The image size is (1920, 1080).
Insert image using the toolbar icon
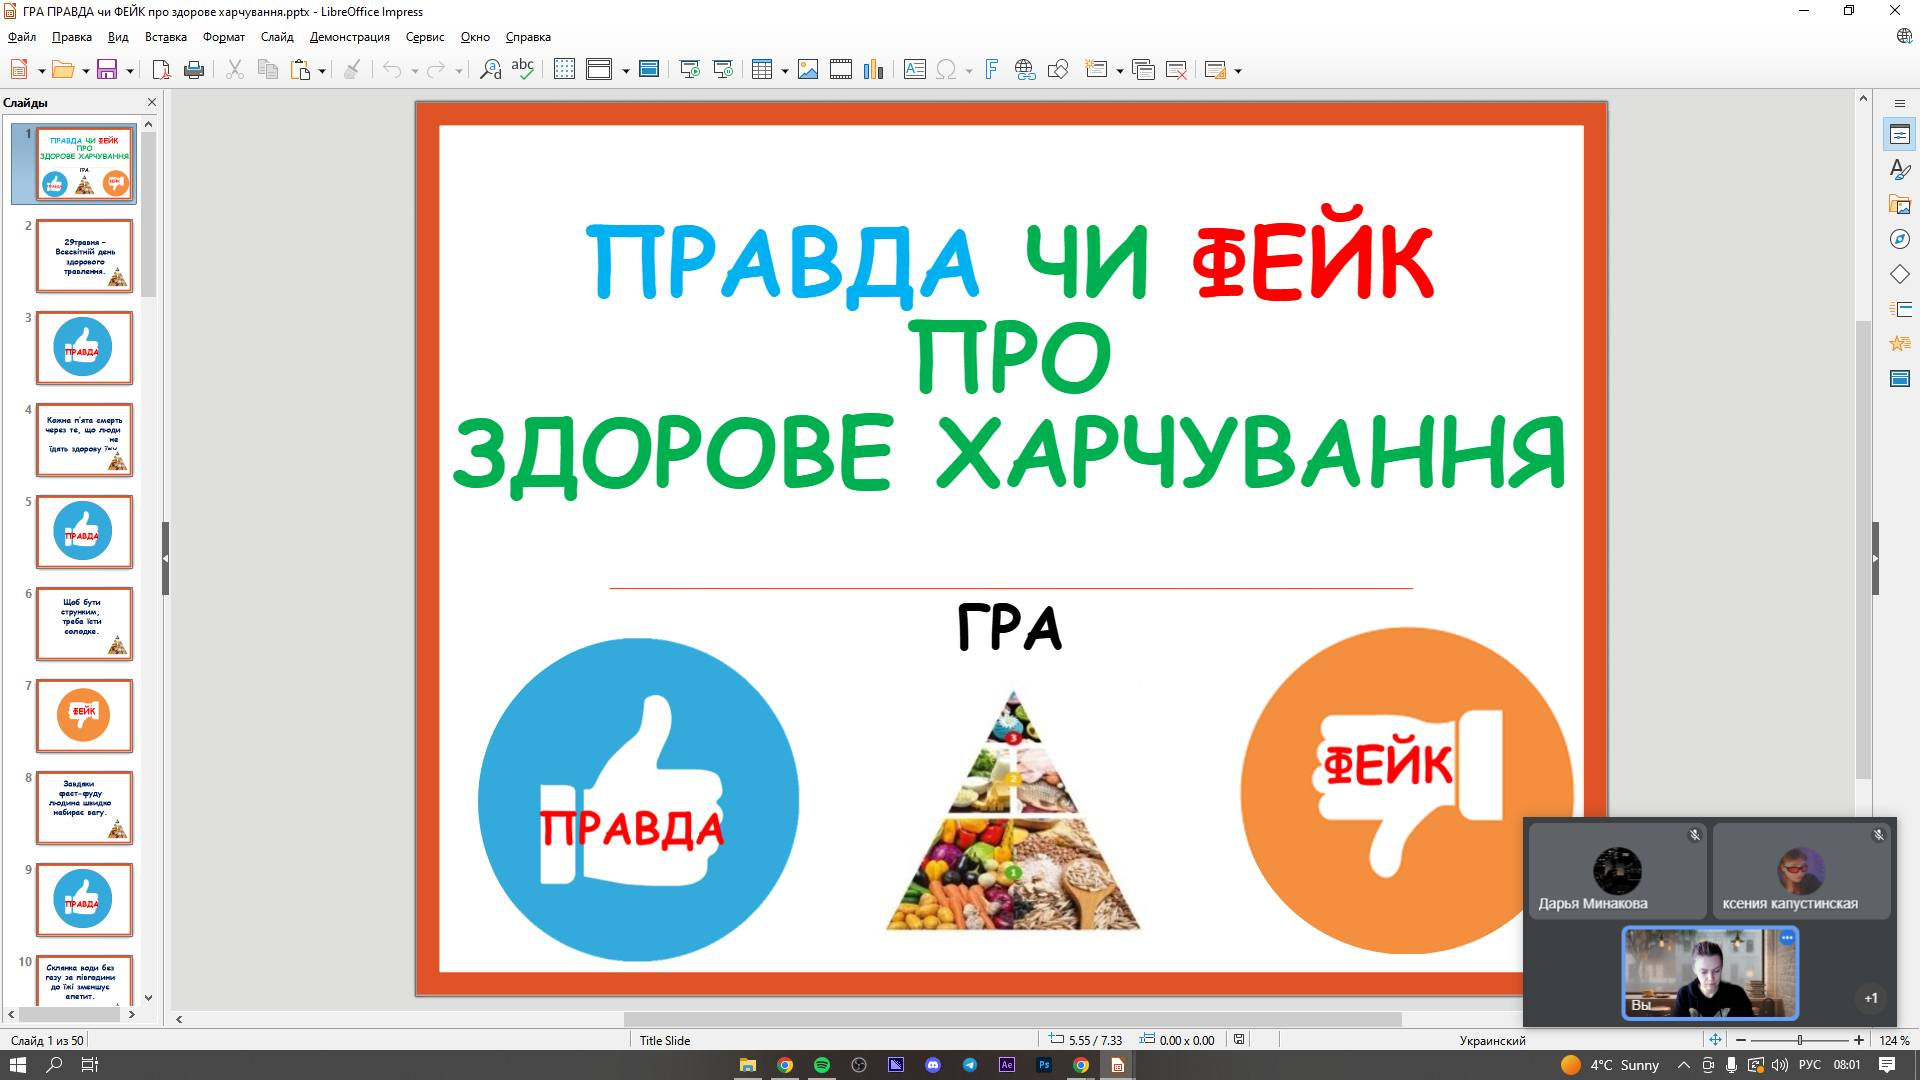pos(808,70)
